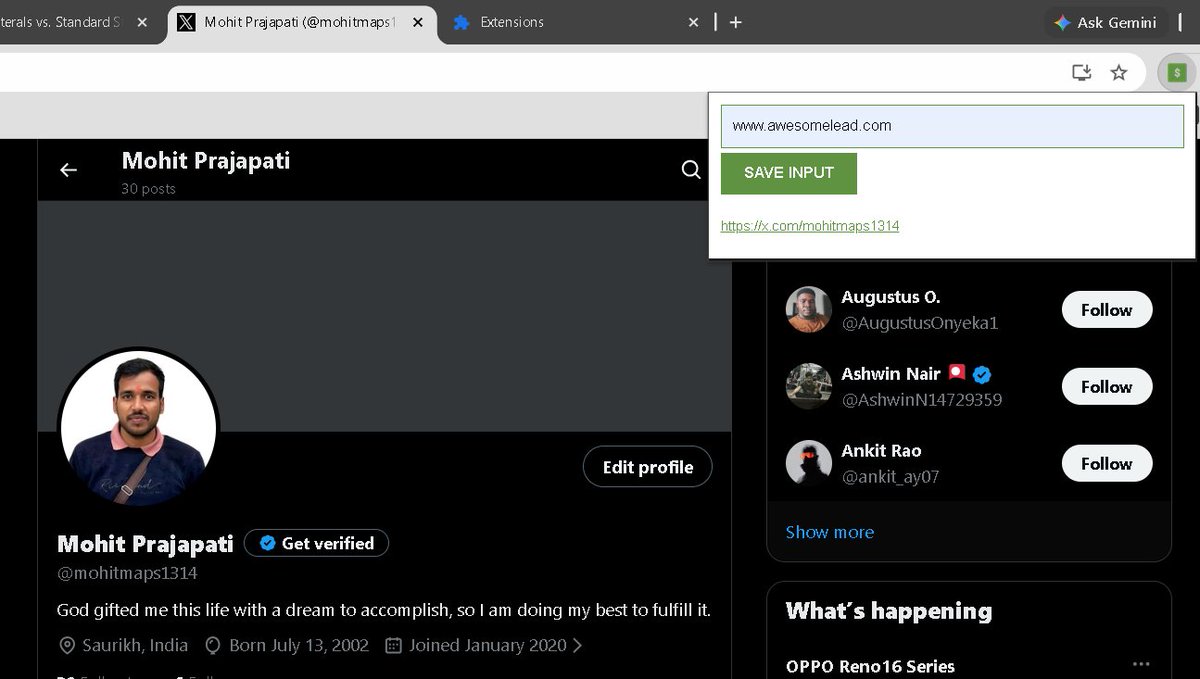This screenshot has width=1200, height=679.
Task: Open Mohit Prajapati's profile picture
Action: coord(138,427)
